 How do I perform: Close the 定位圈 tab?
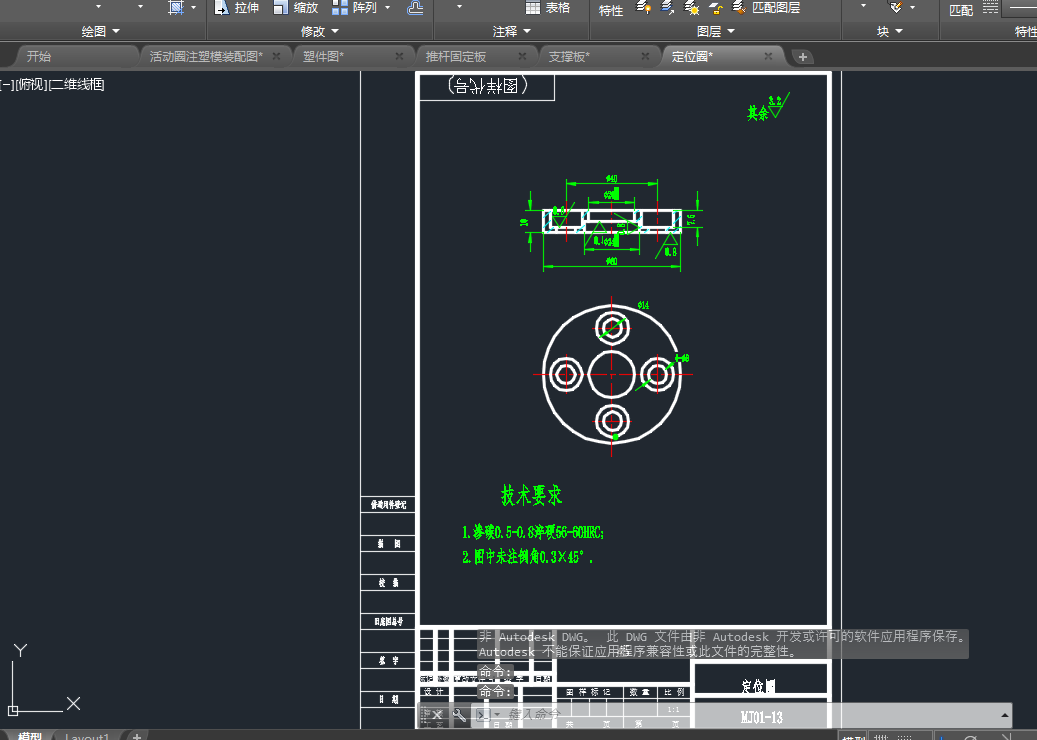point(768,56)
